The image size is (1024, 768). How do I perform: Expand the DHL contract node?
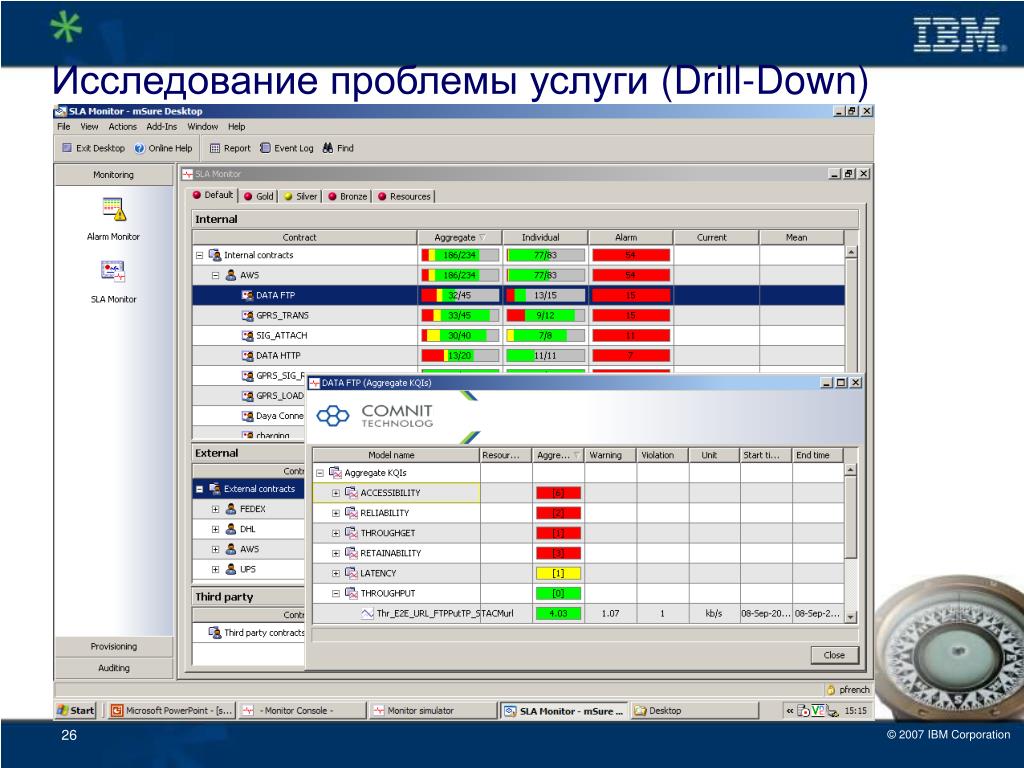215,530
